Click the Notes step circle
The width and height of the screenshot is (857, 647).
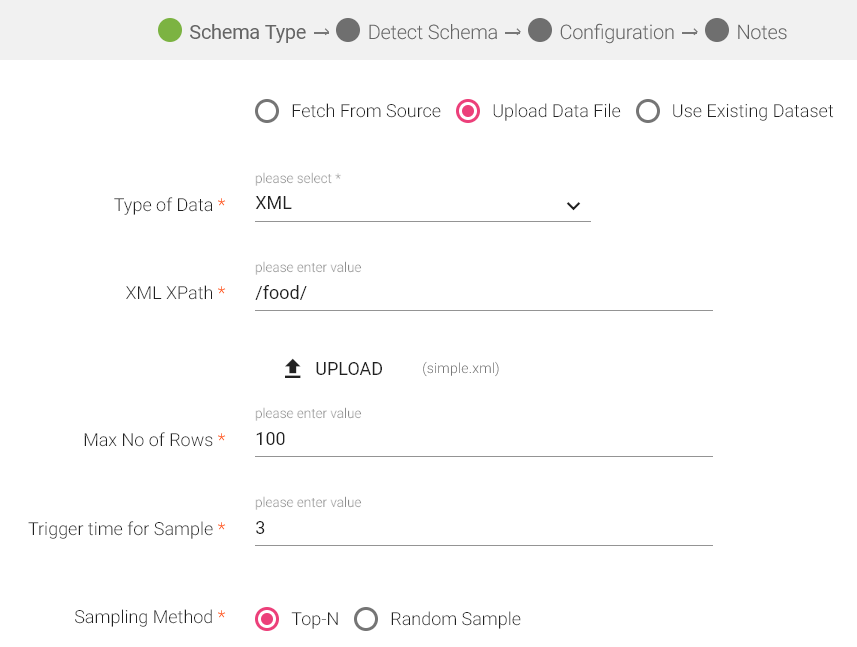tap(716, 31)
